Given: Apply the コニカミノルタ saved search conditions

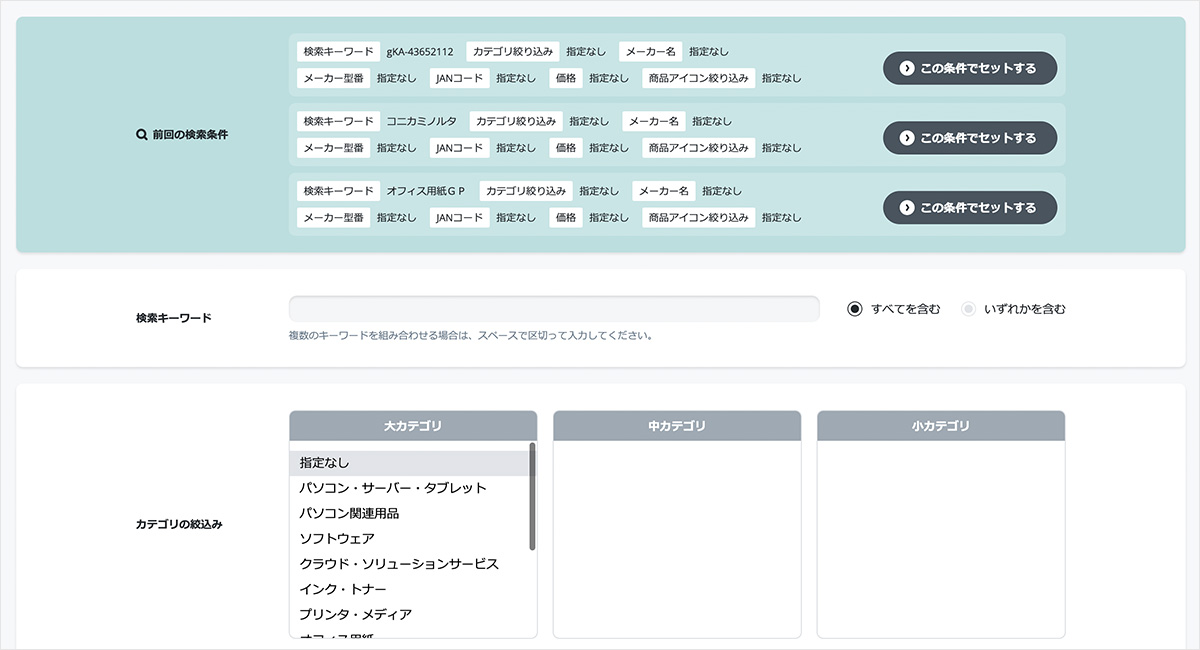Looking at the screenshot, I should coord(969,138).
